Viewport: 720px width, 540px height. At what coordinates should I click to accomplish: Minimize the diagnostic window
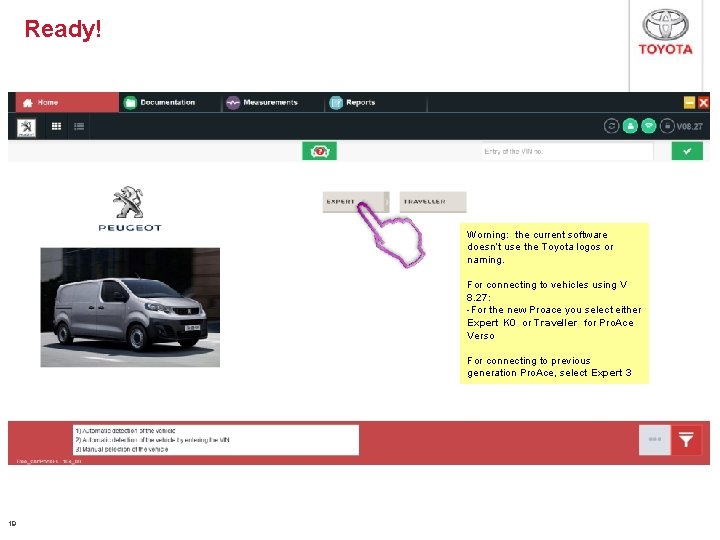689,102
